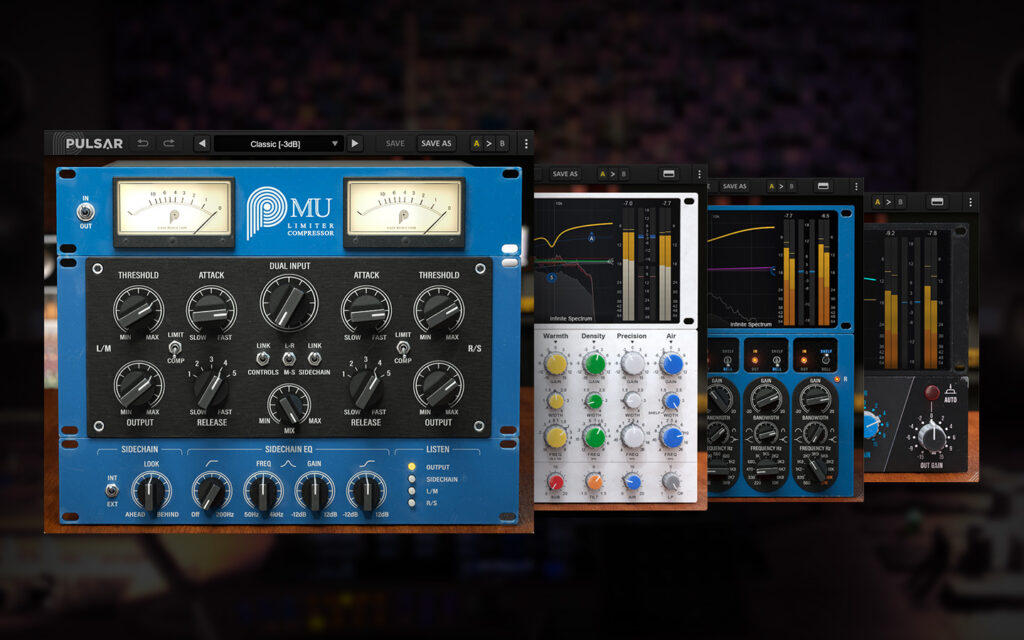1024x640 pixels.
Task: Click the redo arrow in Pulsar header
Action: point(169,143)
